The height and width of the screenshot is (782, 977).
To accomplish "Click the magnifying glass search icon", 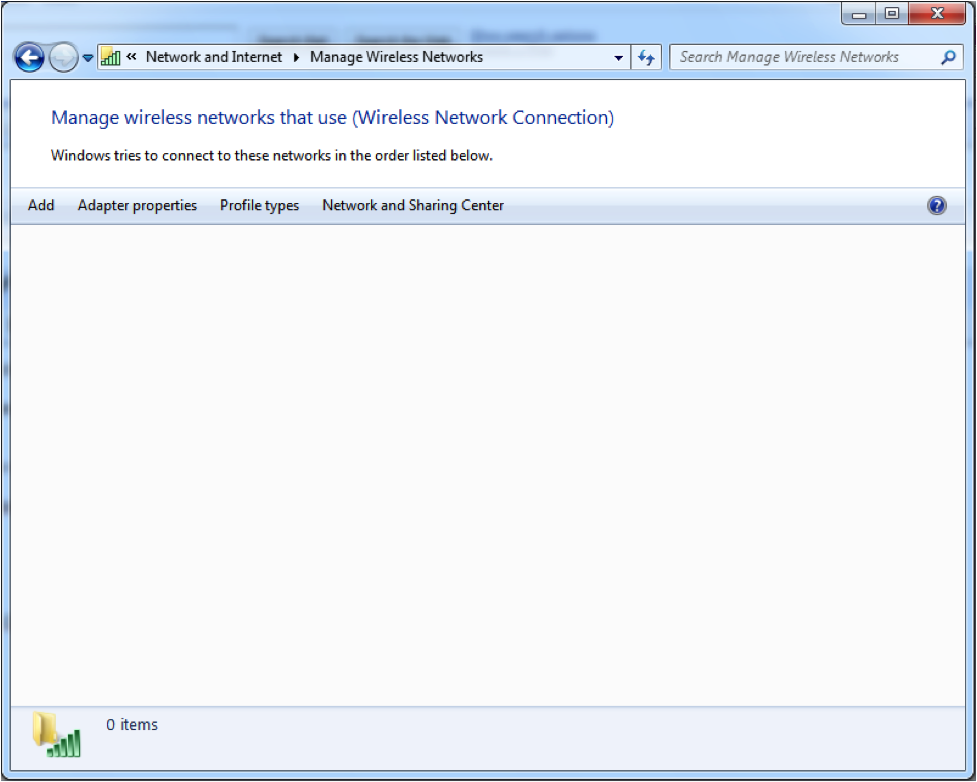I will pyautogui.click(x=948, y=57).
